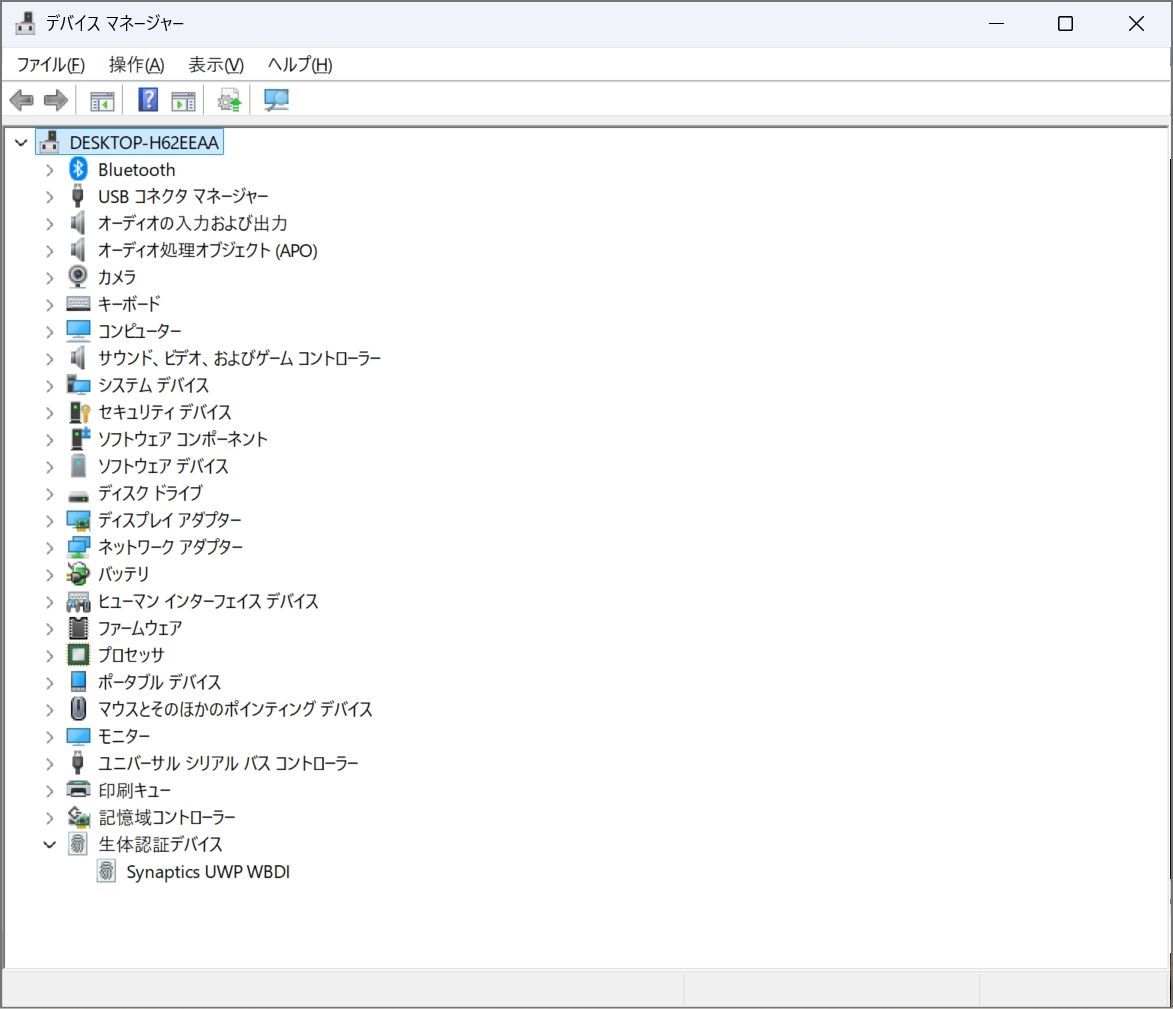1173x1009 pixels.
Task: Click the Properties panel toolbar icon
Action: 182,99
